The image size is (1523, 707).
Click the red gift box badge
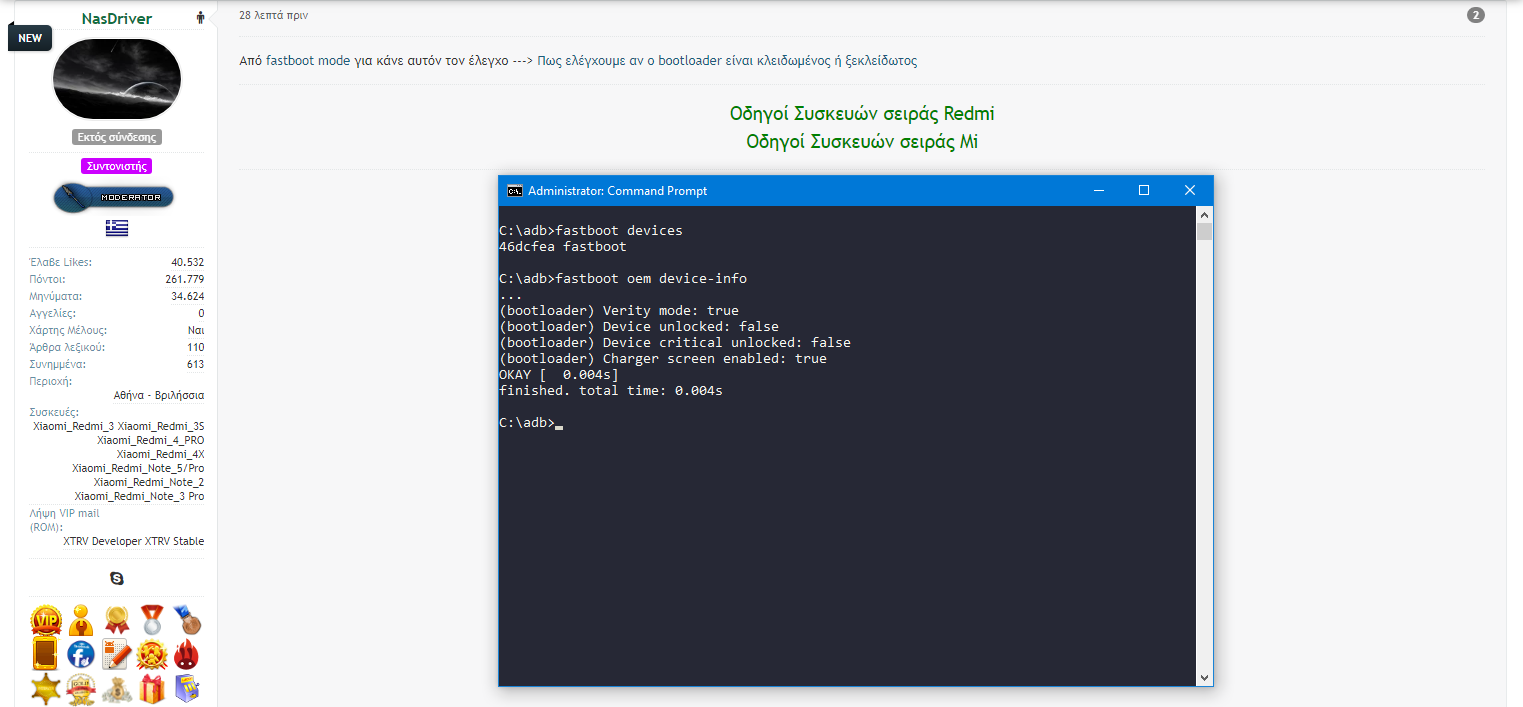click(152, 689)
